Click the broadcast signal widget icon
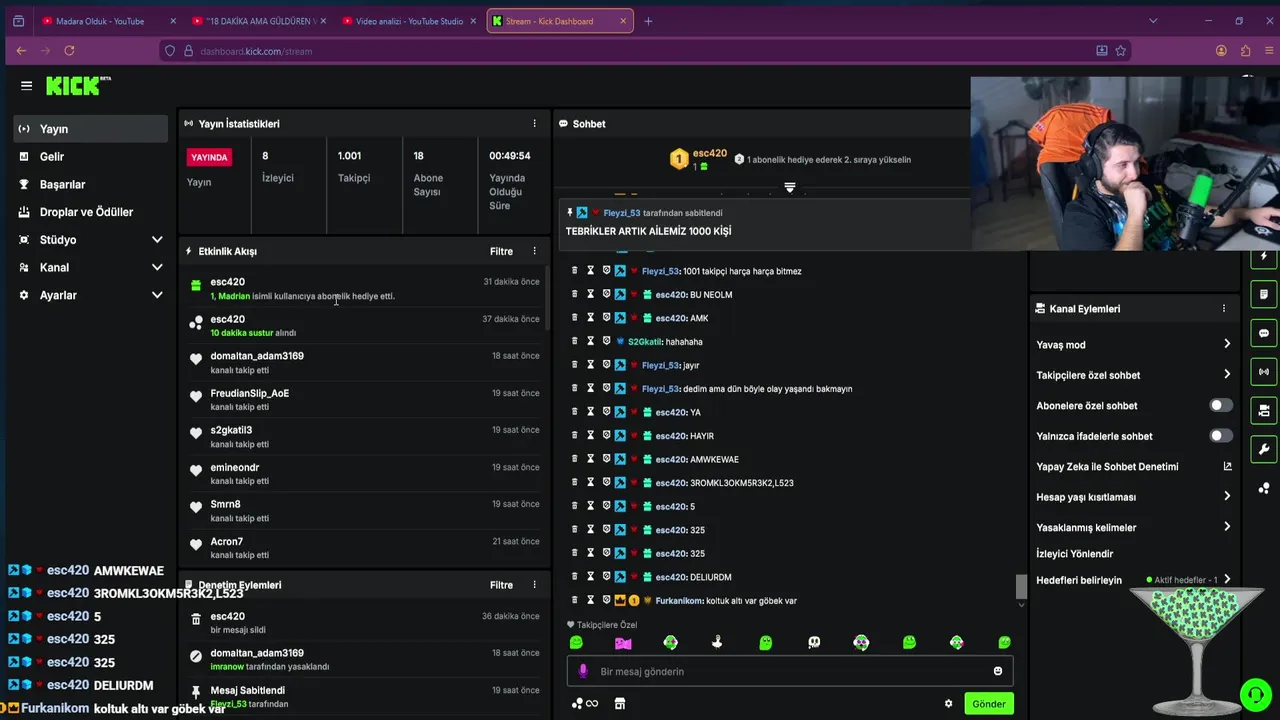This screenshot has height=720, width=1280. pyautogui.click(x=1264, y=372)
